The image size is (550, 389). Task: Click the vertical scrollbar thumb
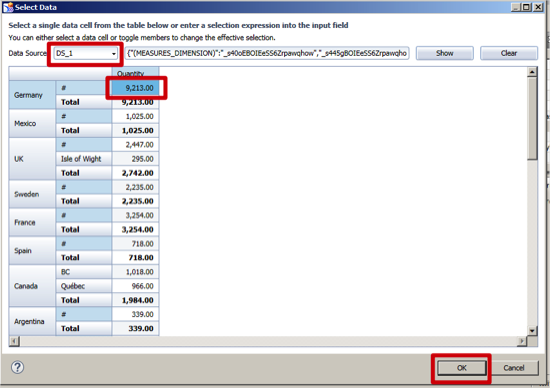[x=532, y=119]
